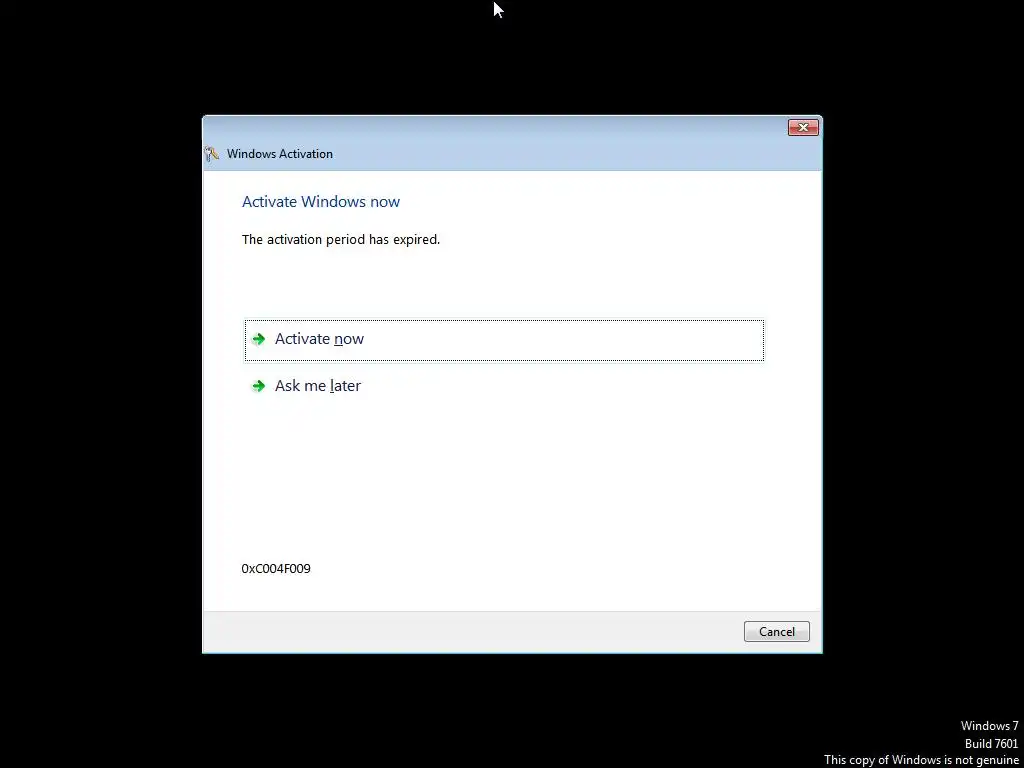Click the Windows Activation title text
Image resolution: width=1024 pixels, height=768 pixels.
(280, 154)
